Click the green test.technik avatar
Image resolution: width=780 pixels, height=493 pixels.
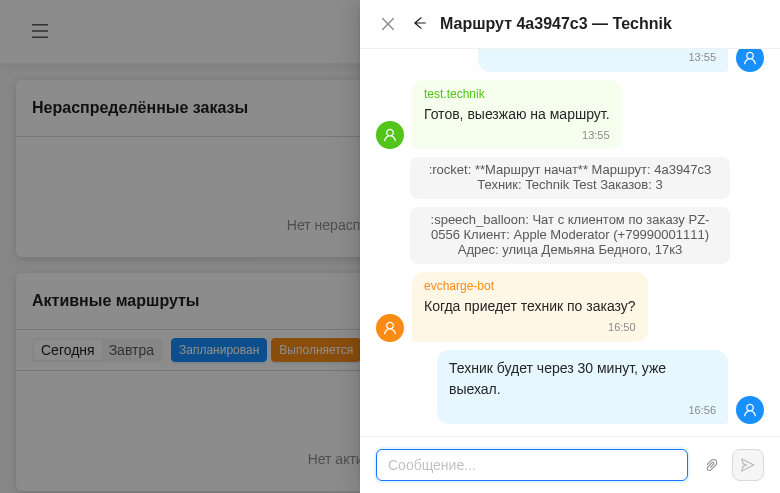point(390,135)
